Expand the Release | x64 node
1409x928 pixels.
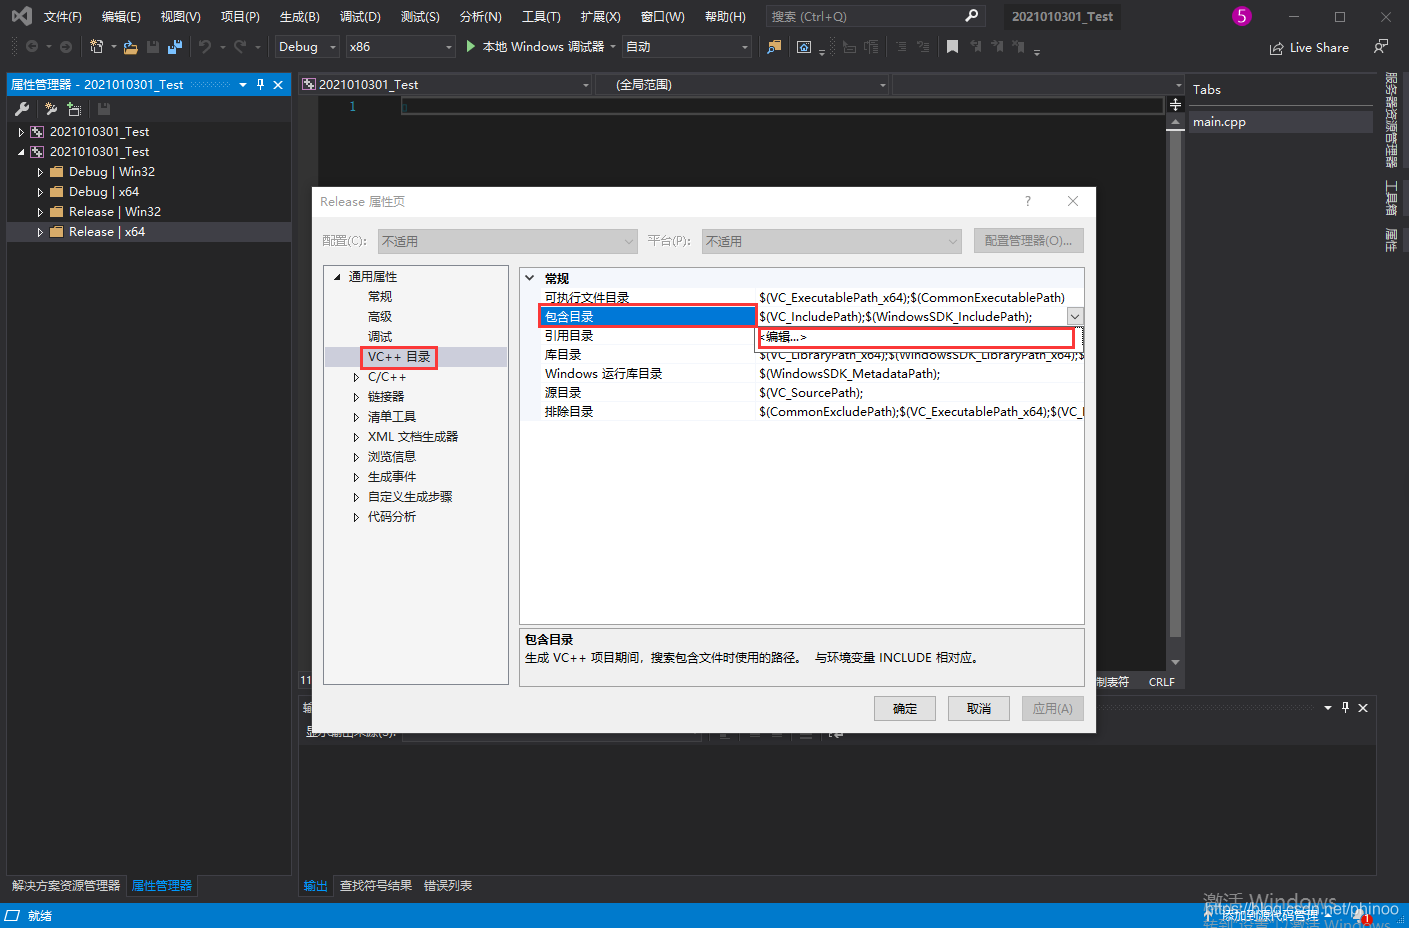40,232
